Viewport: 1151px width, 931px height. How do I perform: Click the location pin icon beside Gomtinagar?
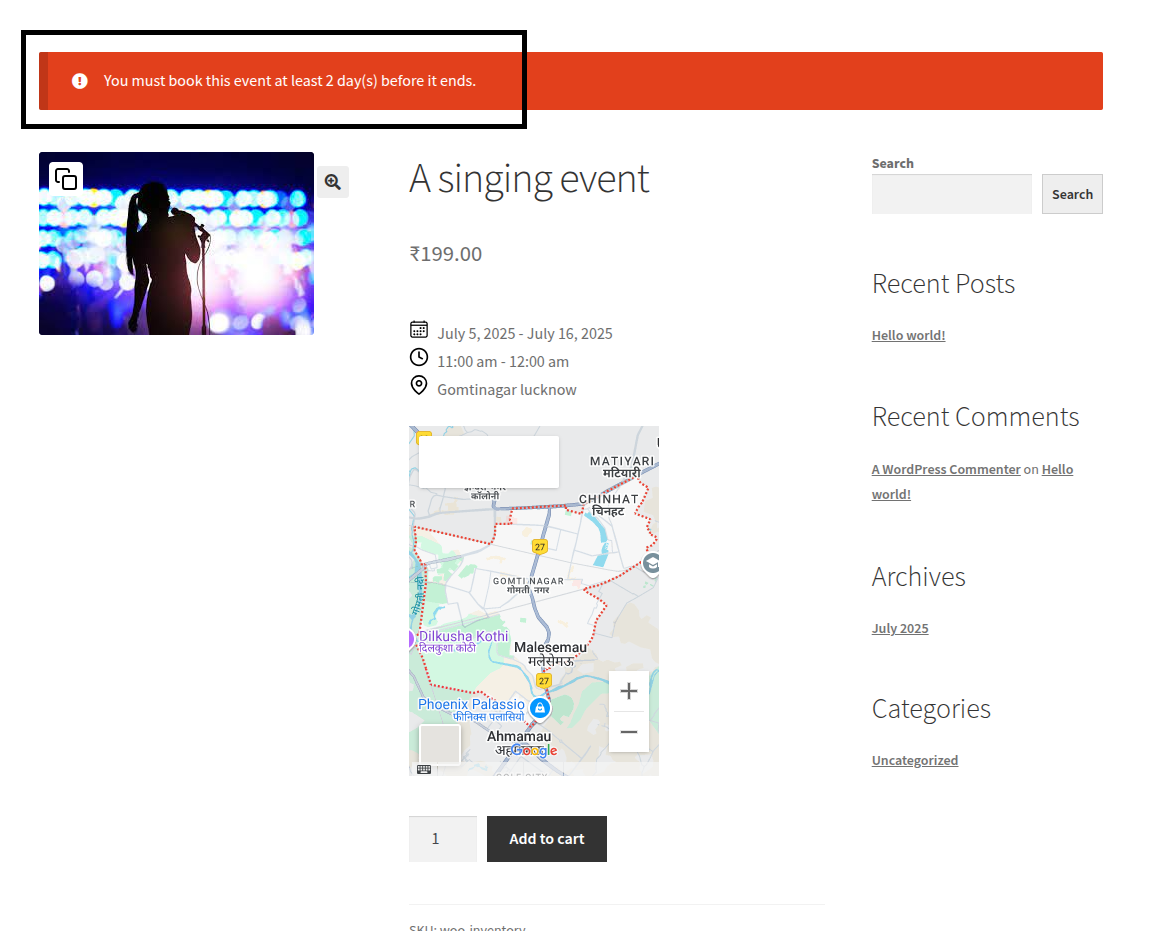[x=418, y=385]
